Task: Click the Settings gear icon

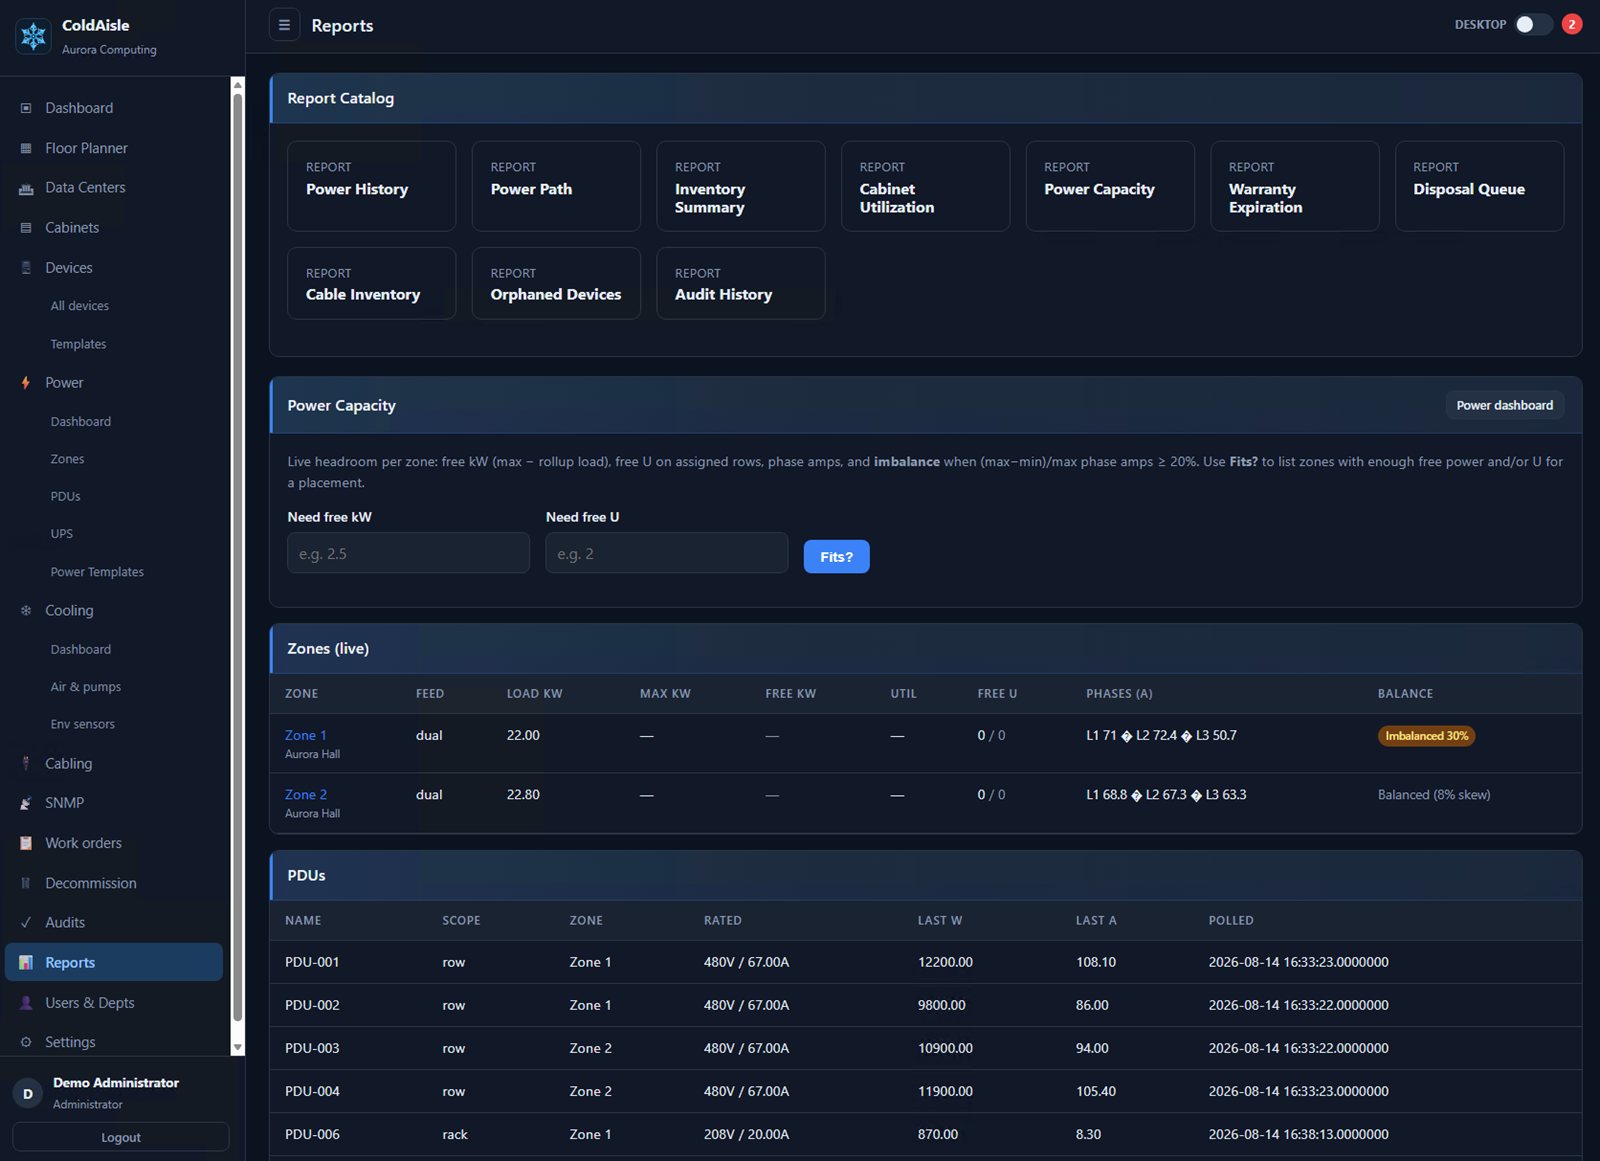Action: [26, 1042]
